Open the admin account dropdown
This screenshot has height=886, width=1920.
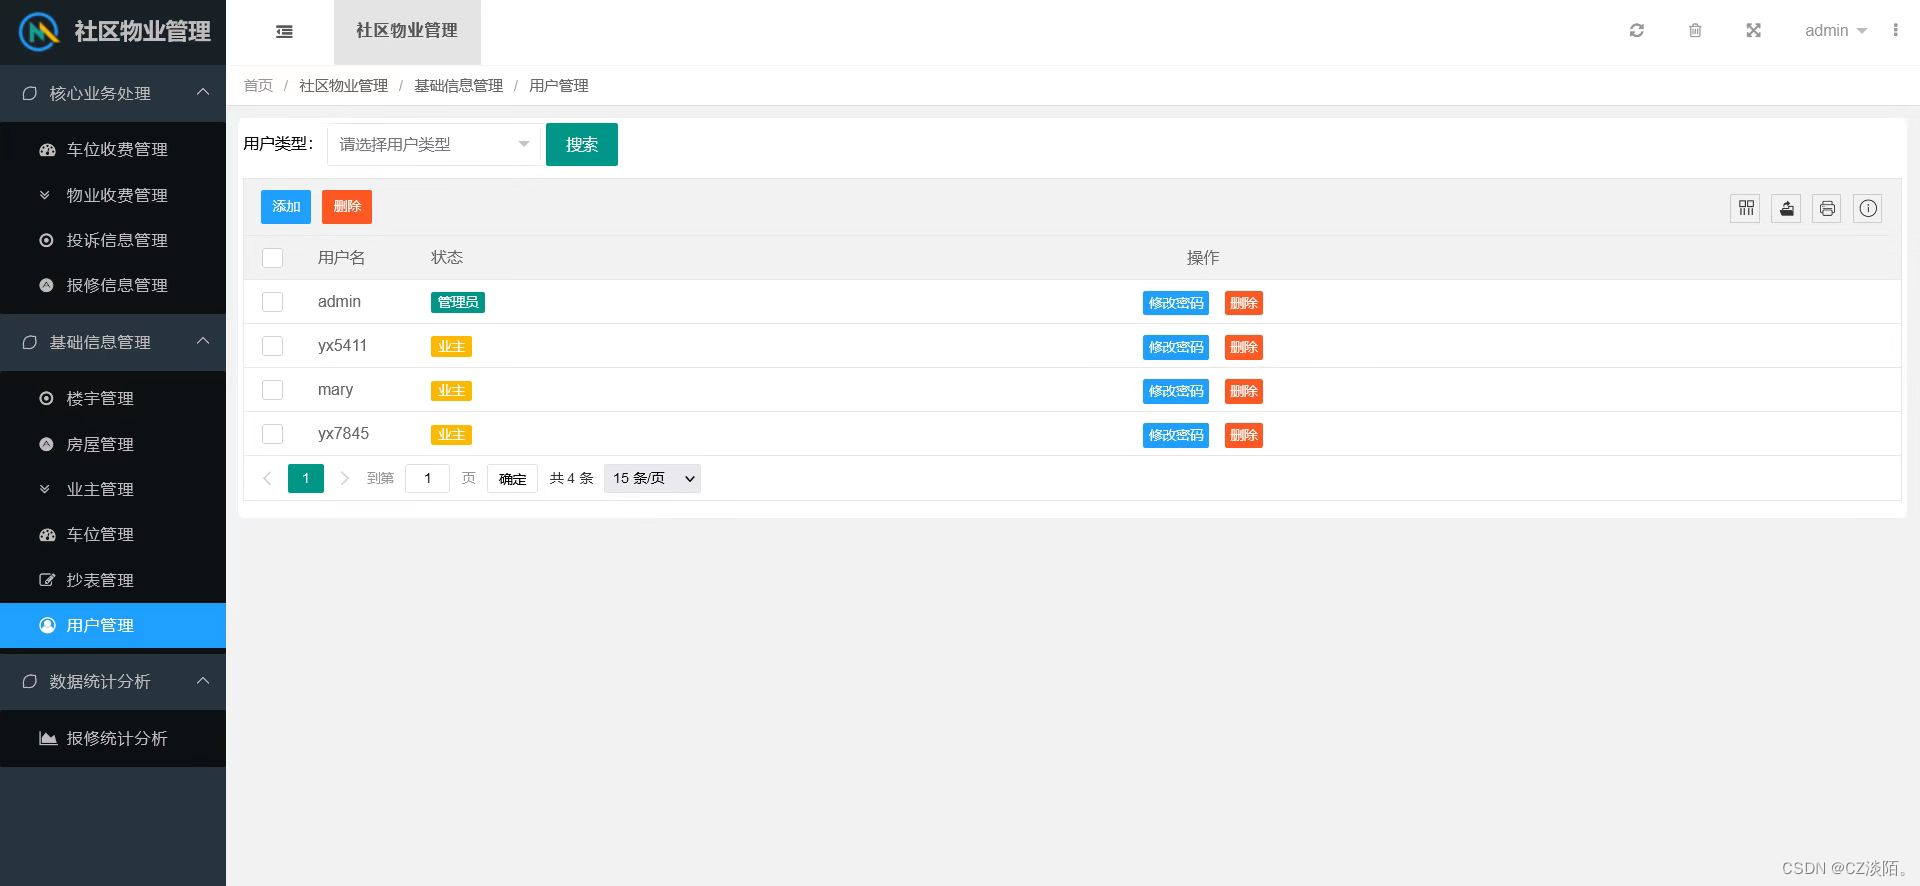1836,31
